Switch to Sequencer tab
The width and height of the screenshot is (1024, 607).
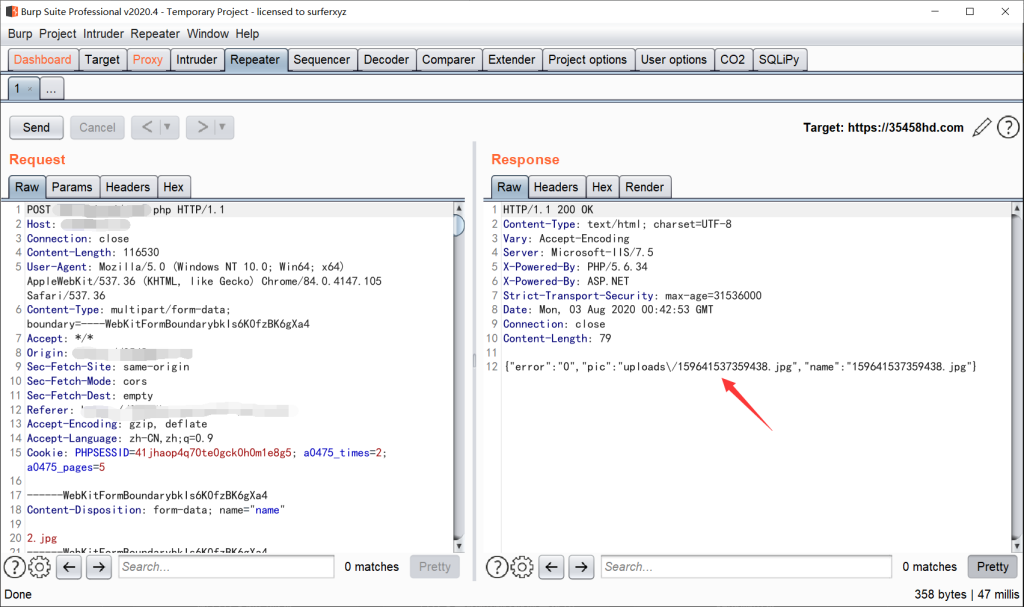(x=321, y=59)
